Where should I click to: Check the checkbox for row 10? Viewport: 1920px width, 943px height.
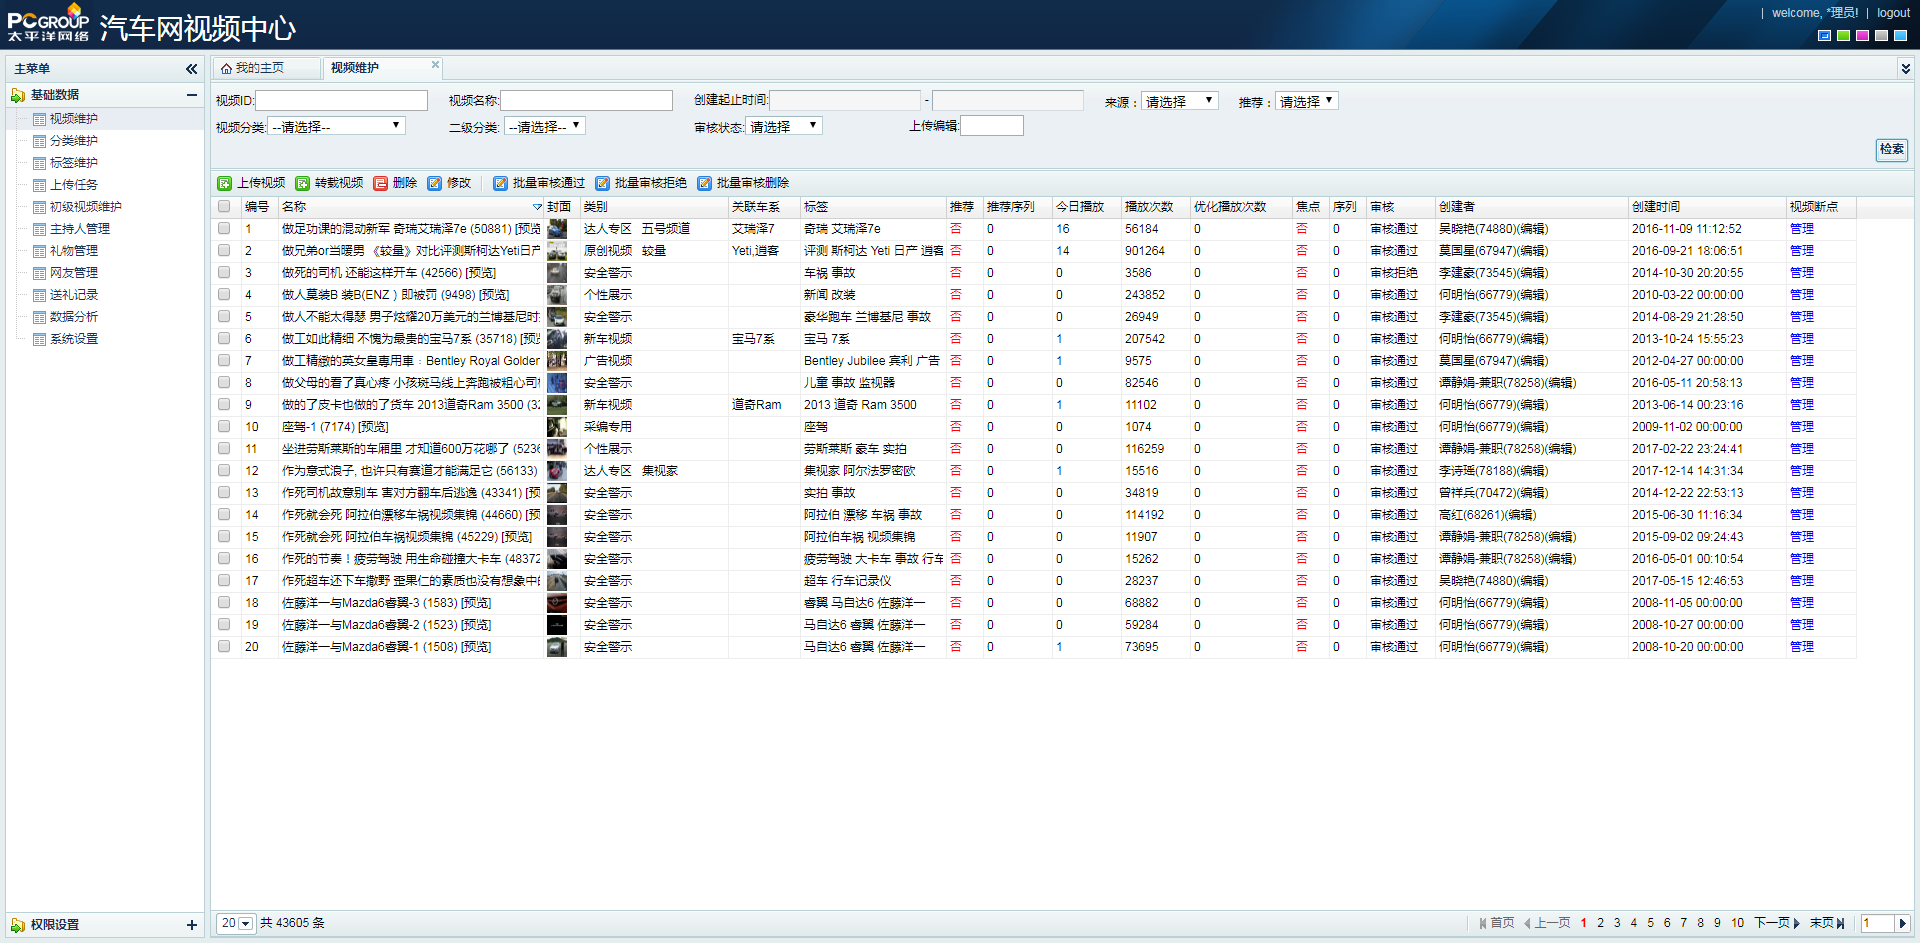click(x=224, y=427)
